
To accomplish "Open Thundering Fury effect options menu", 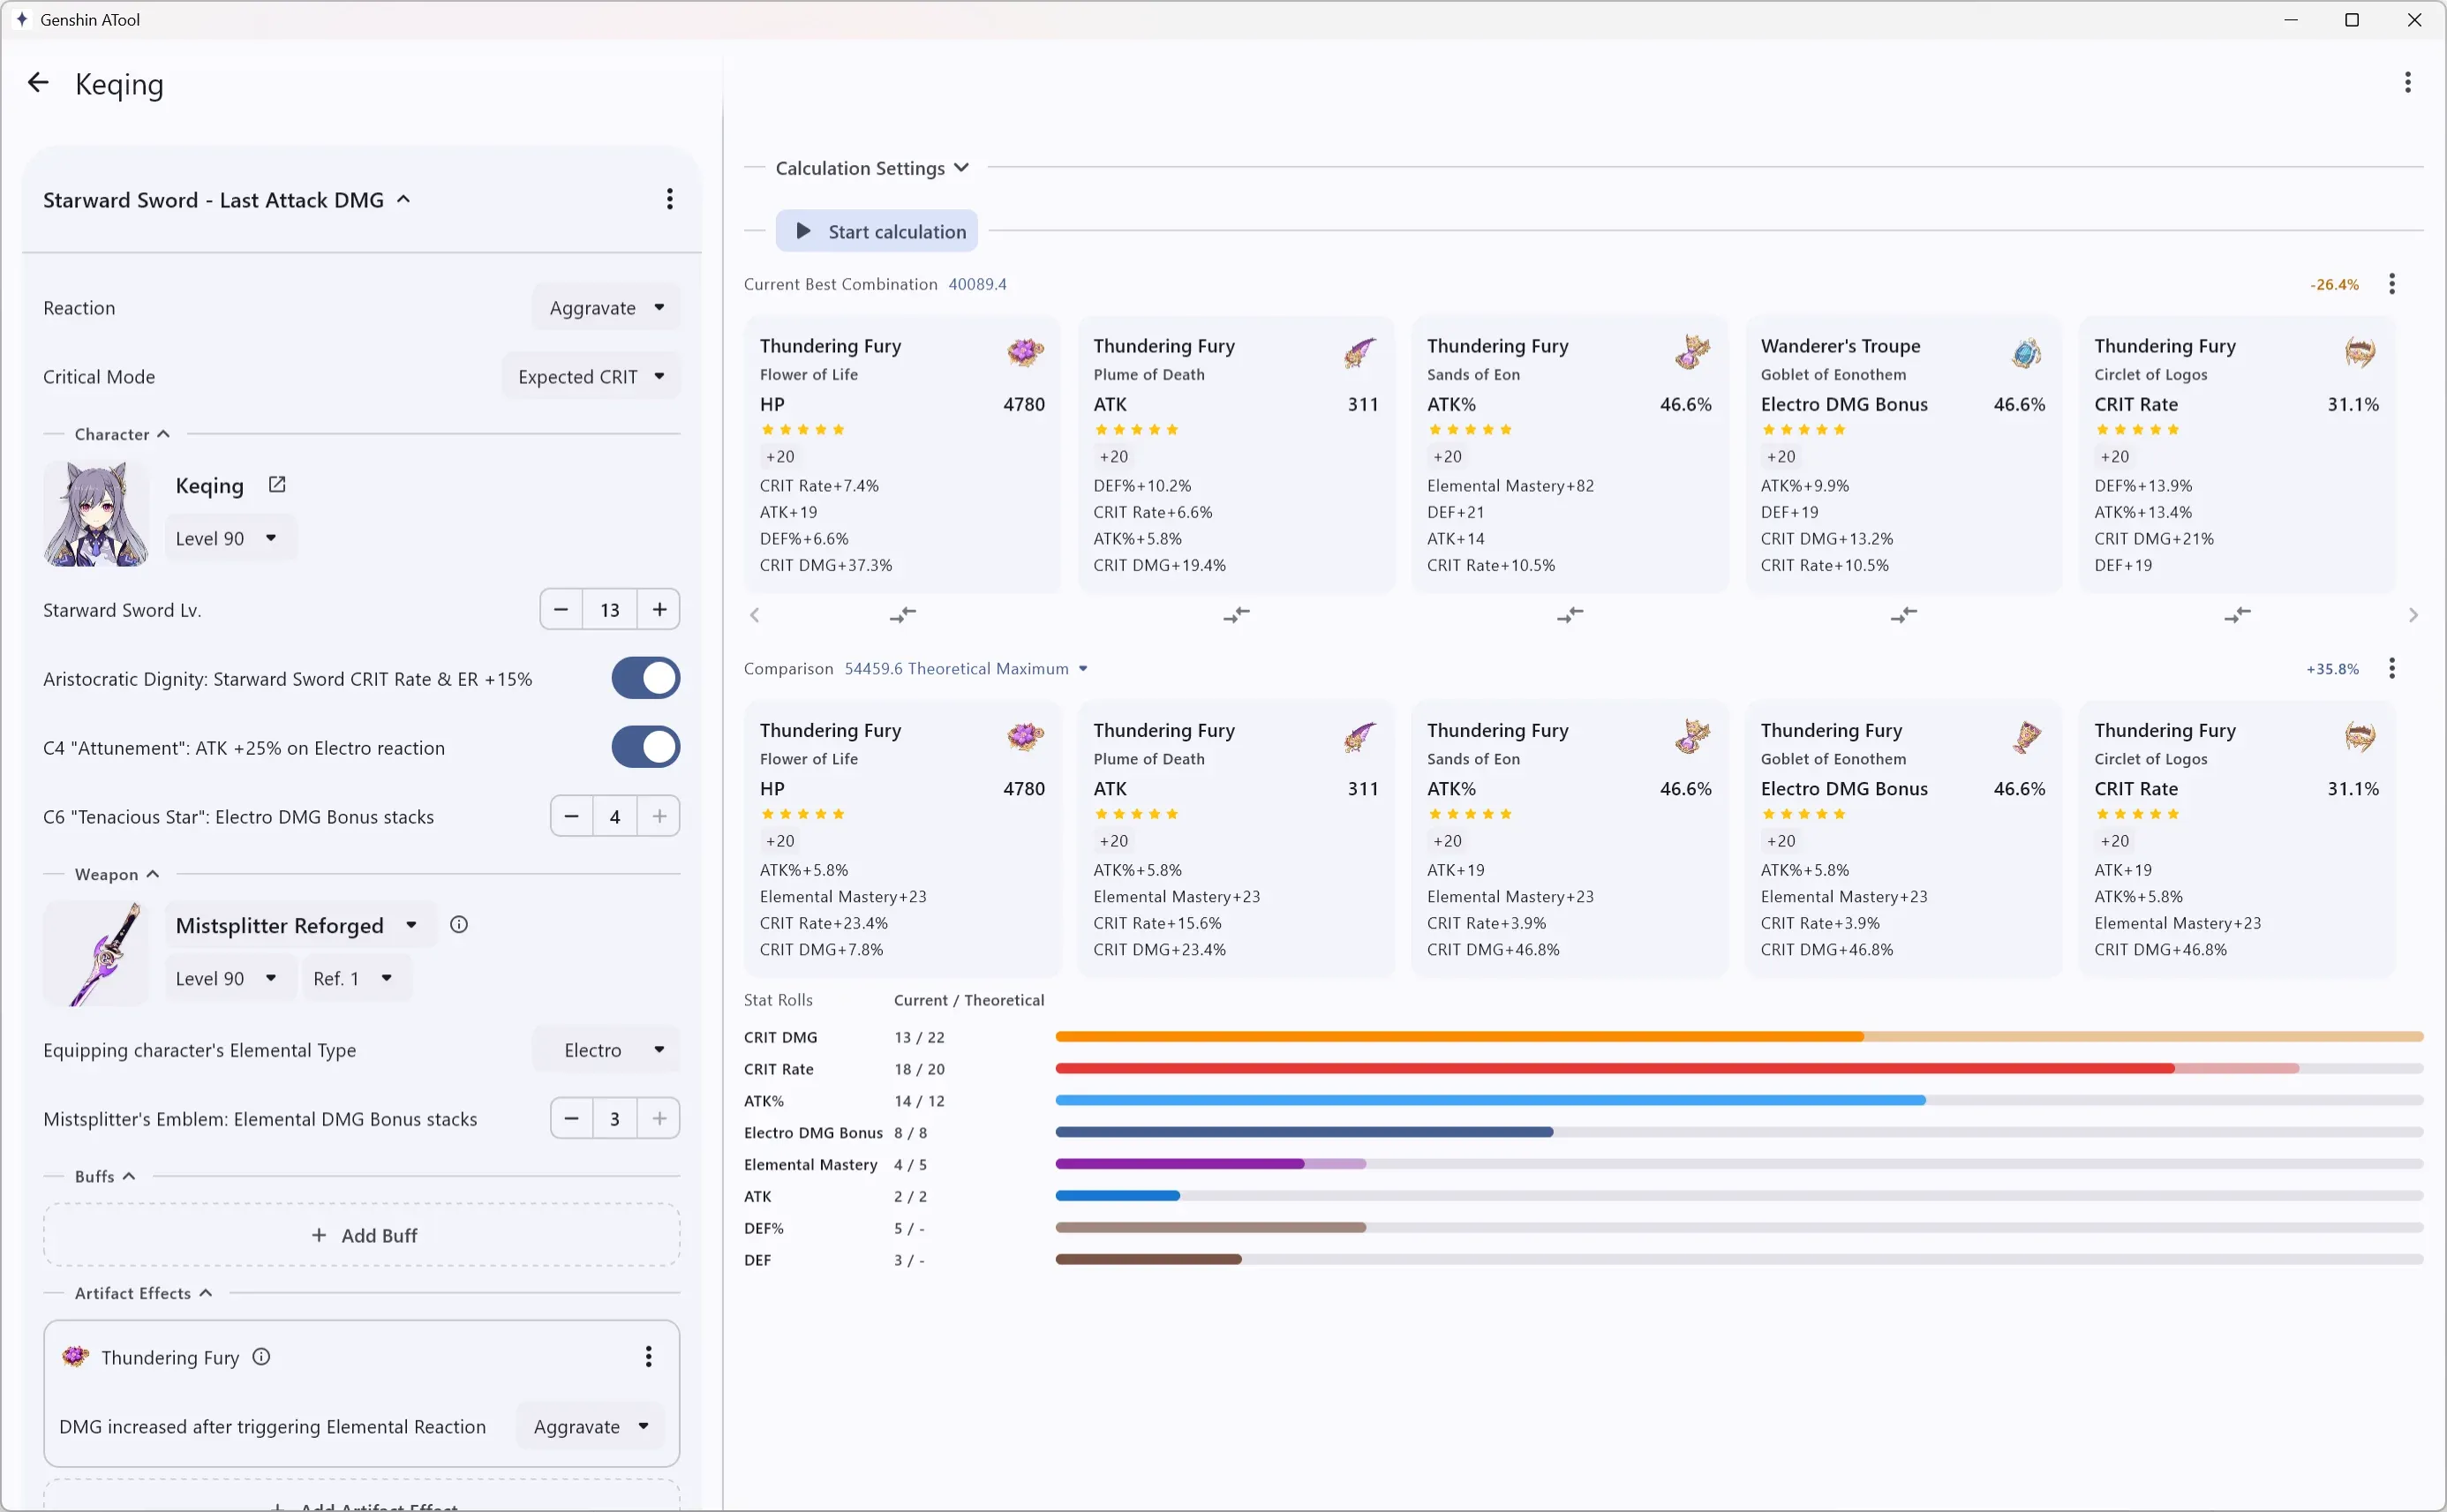I will tap(648, 1357).
